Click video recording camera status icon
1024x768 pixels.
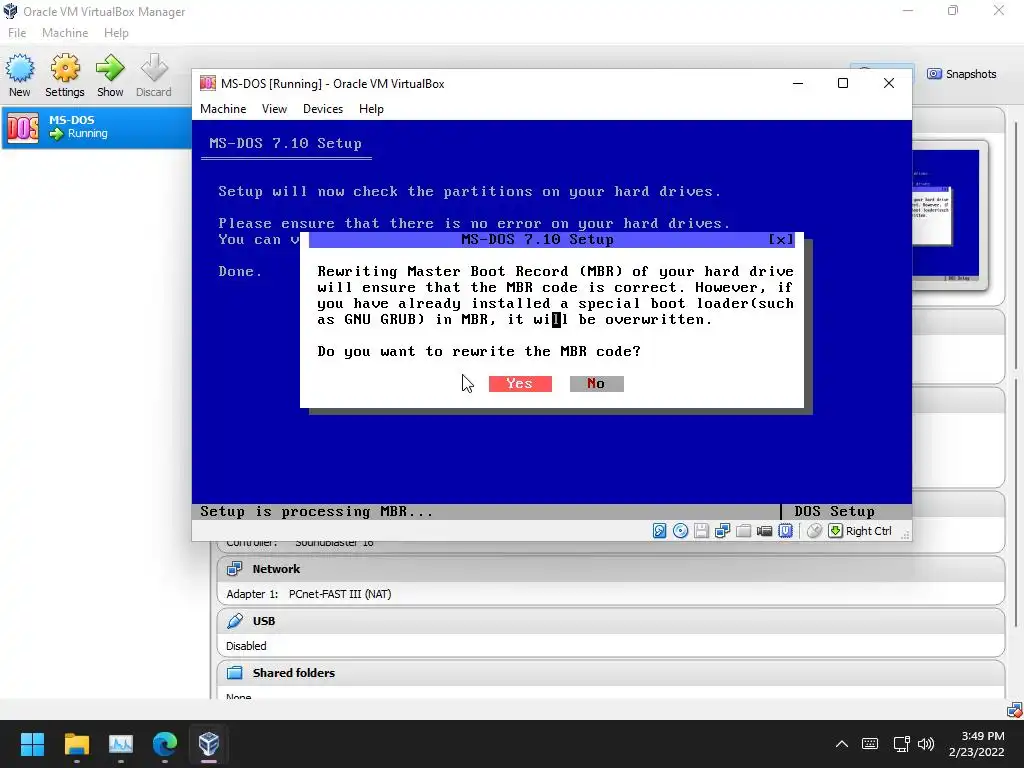pyautogui.click(x=764, y=531)
